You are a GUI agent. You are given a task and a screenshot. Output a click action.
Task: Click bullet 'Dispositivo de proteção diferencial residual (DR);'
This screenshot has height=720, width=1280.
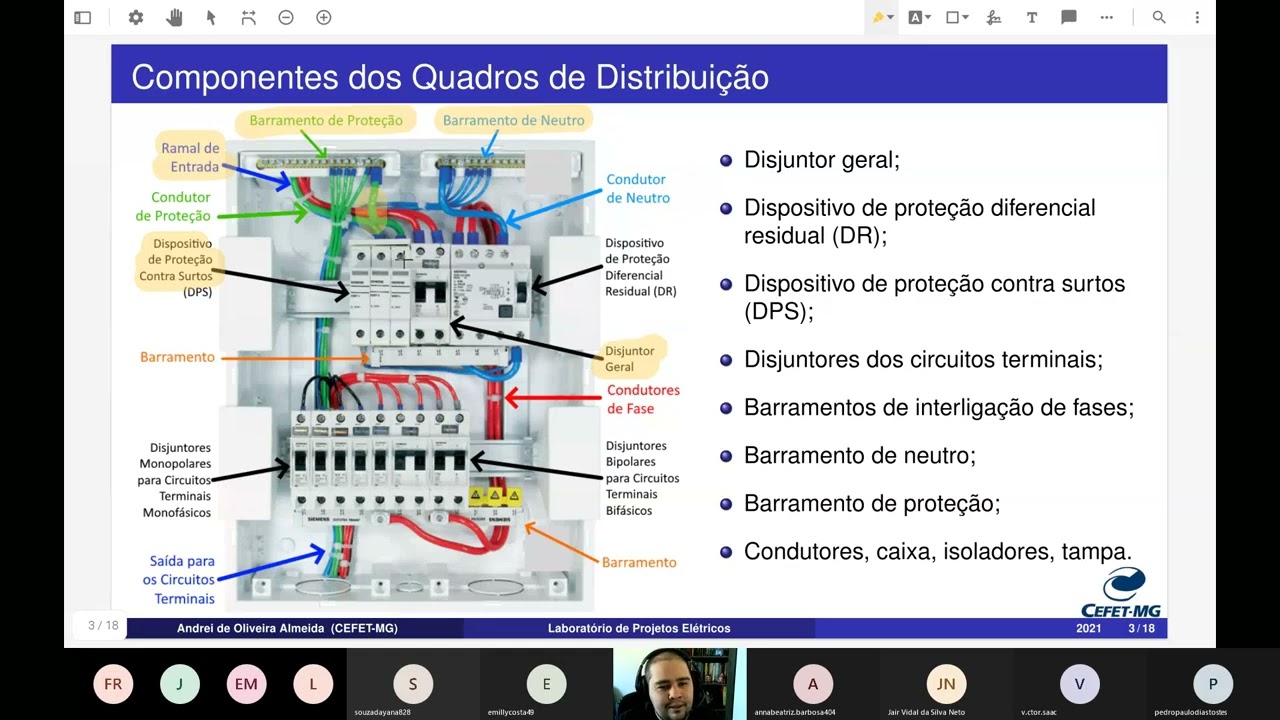click(x=920, y=221)
